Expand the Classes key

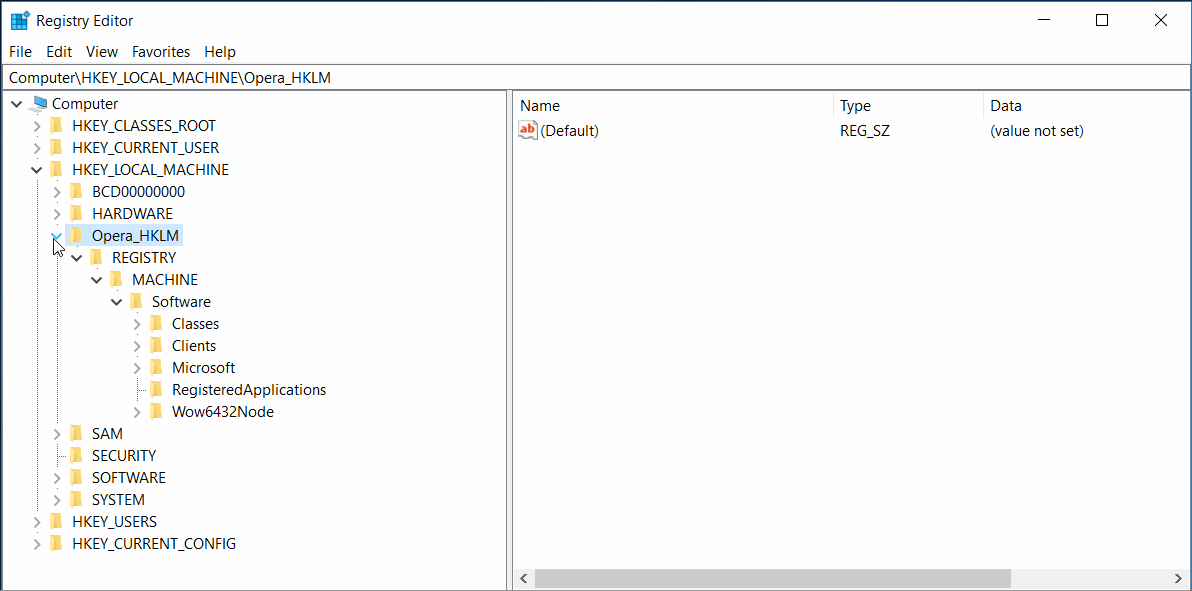[x=137, y=324]
